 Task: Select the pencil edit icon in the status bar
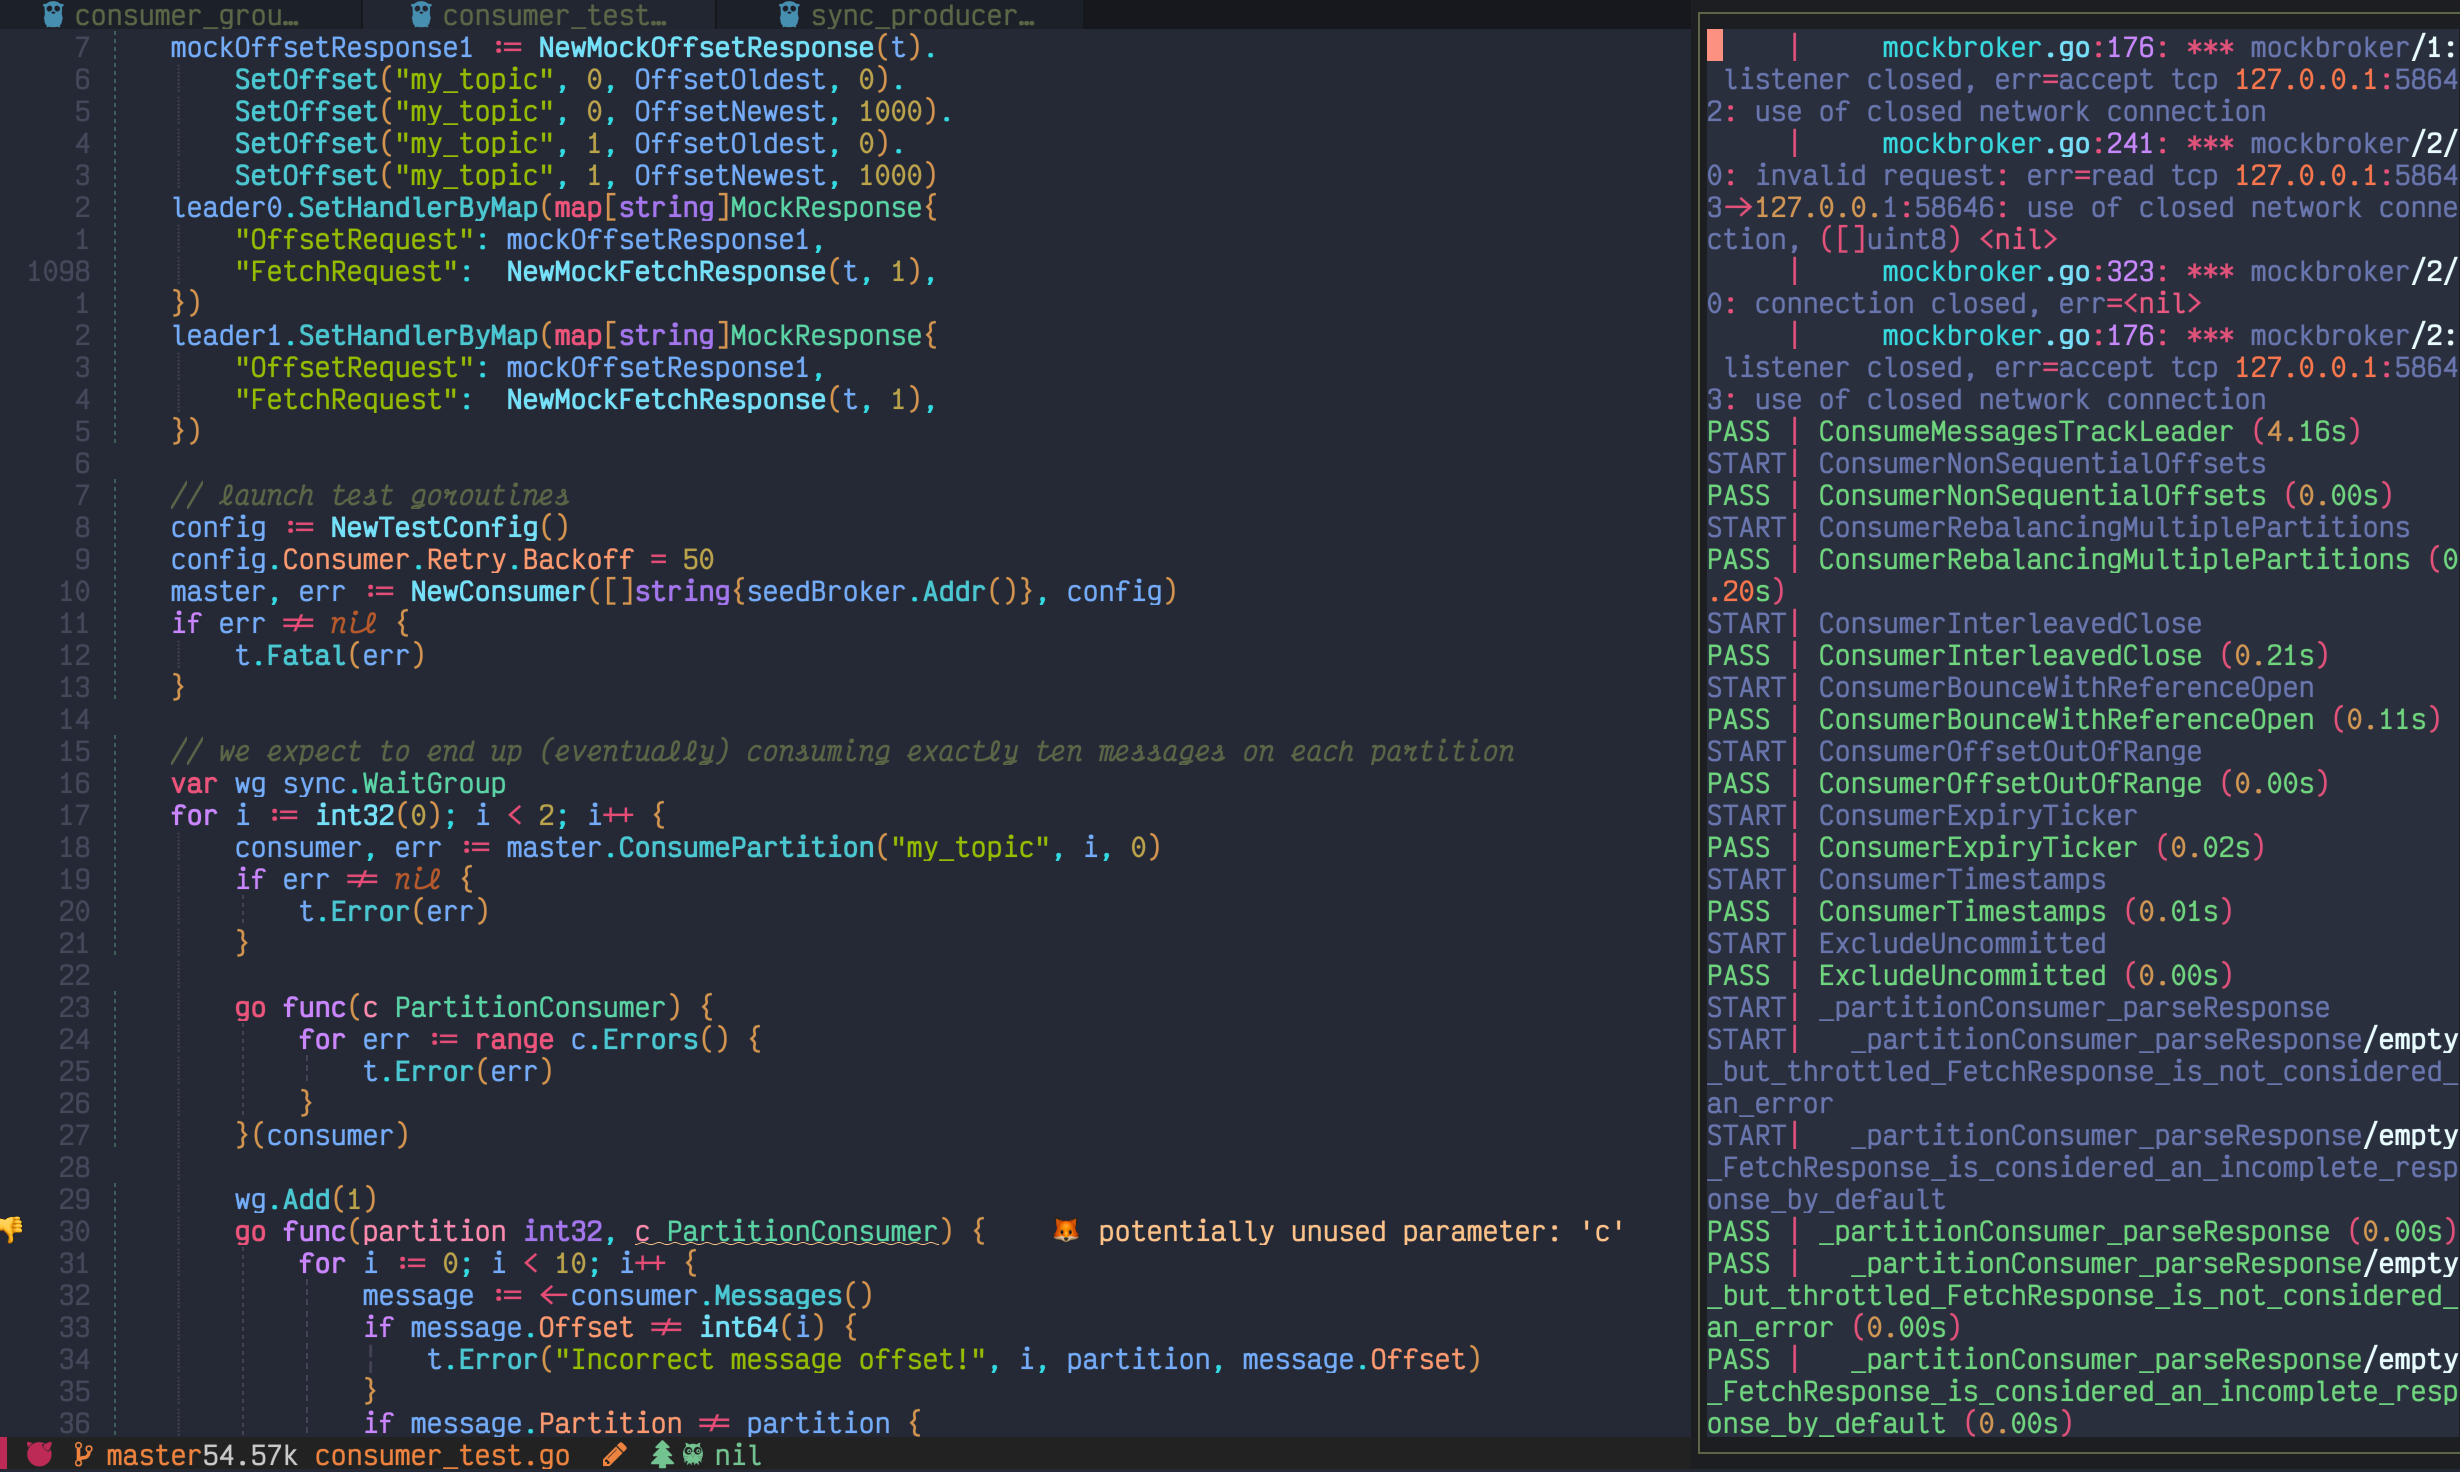tap(613, 1455)
